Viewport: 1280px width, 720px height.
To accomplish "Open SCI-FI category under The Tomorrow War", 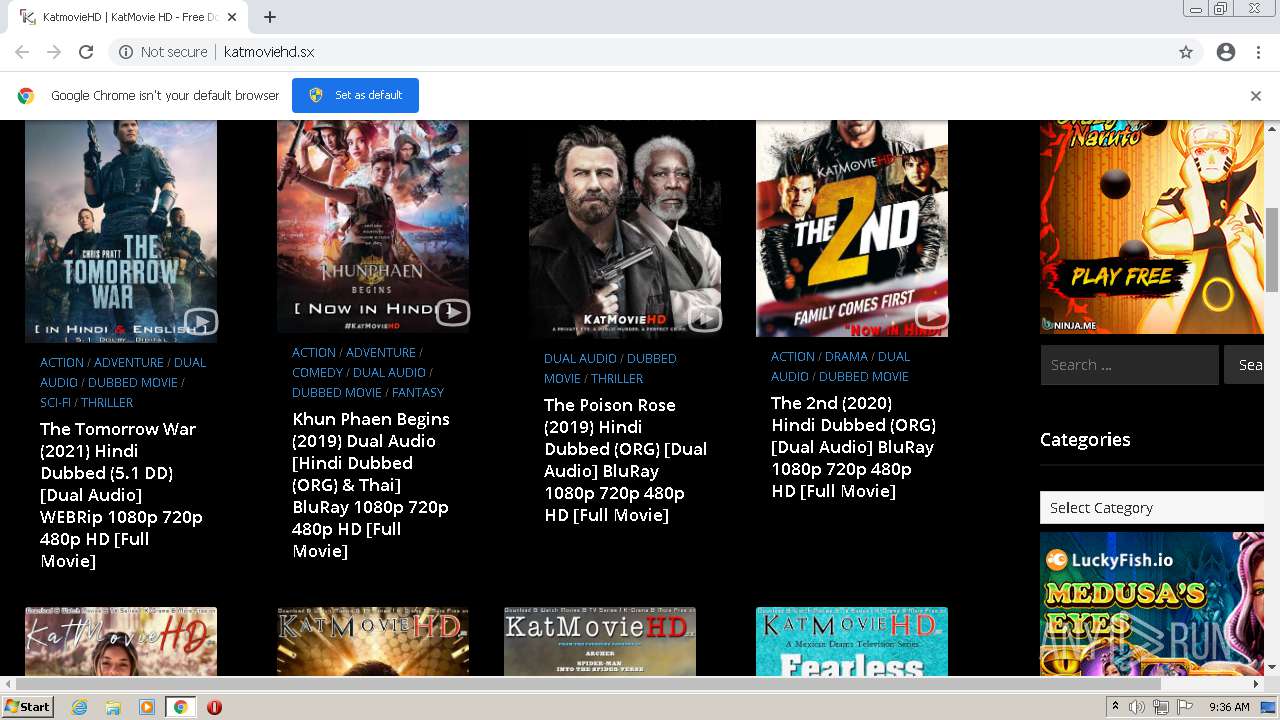I will pos(55,402).
